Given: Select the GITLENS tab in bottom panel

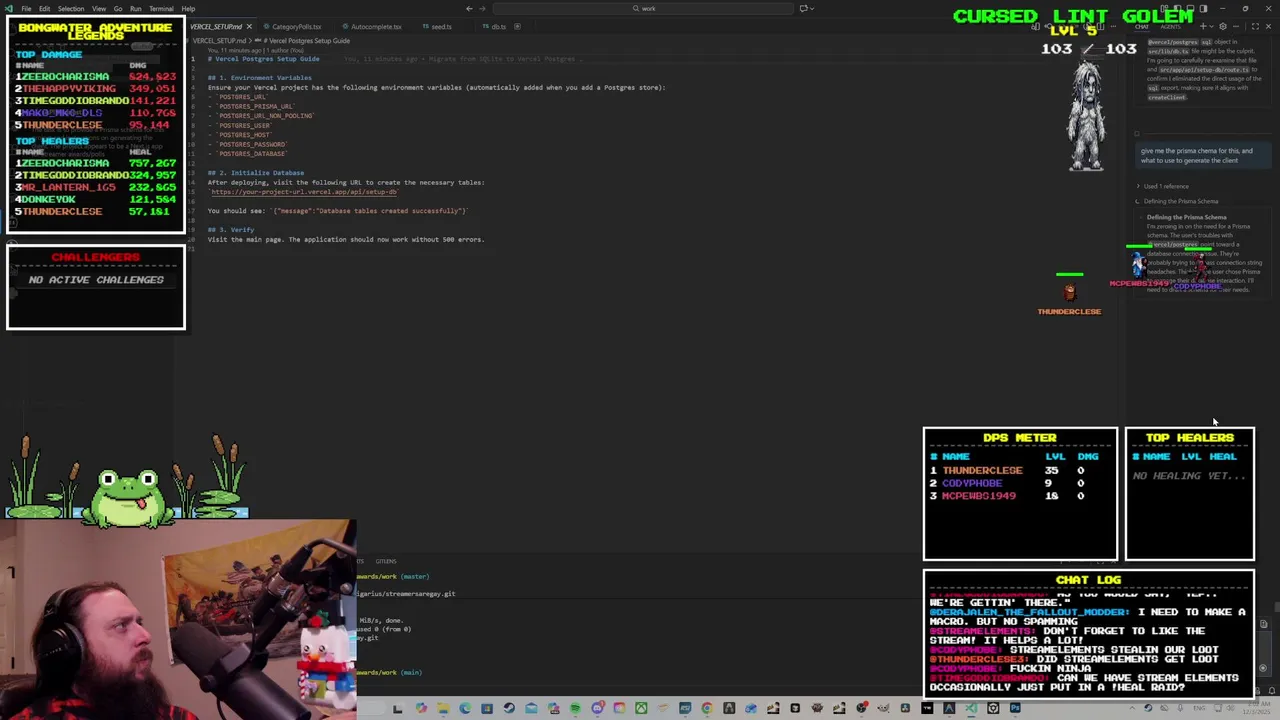Looking at the screenshot, I should point(385,561).
